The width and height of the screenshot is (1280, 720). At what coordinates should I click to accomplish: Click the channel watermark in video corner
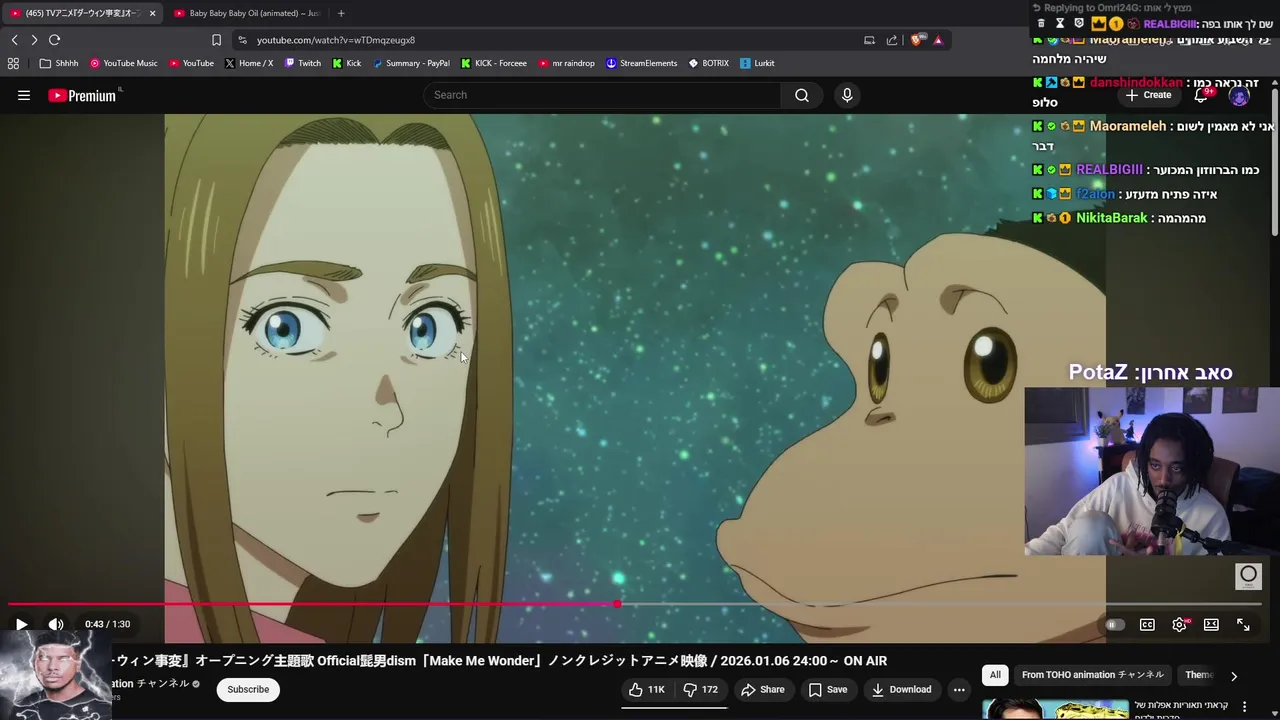(x=1248, y=575)
